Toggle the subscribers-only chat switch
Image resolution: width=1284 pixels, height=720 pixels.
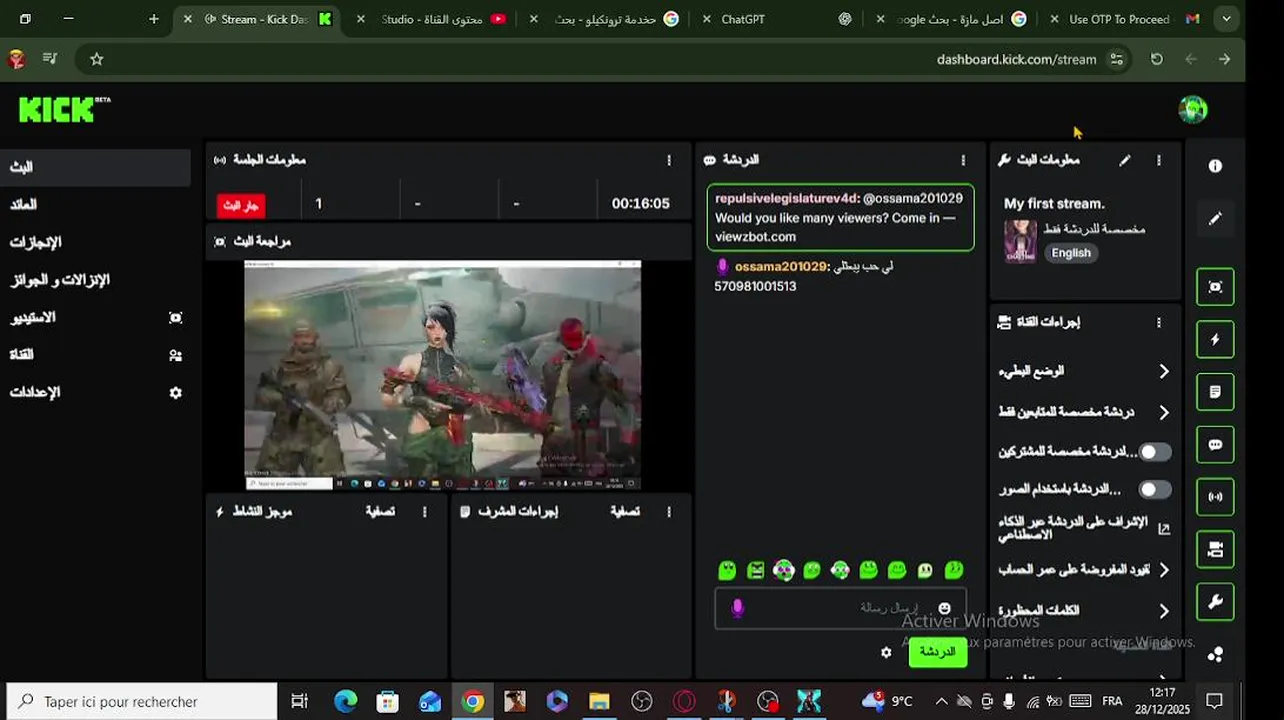(x=1155, y=452)
